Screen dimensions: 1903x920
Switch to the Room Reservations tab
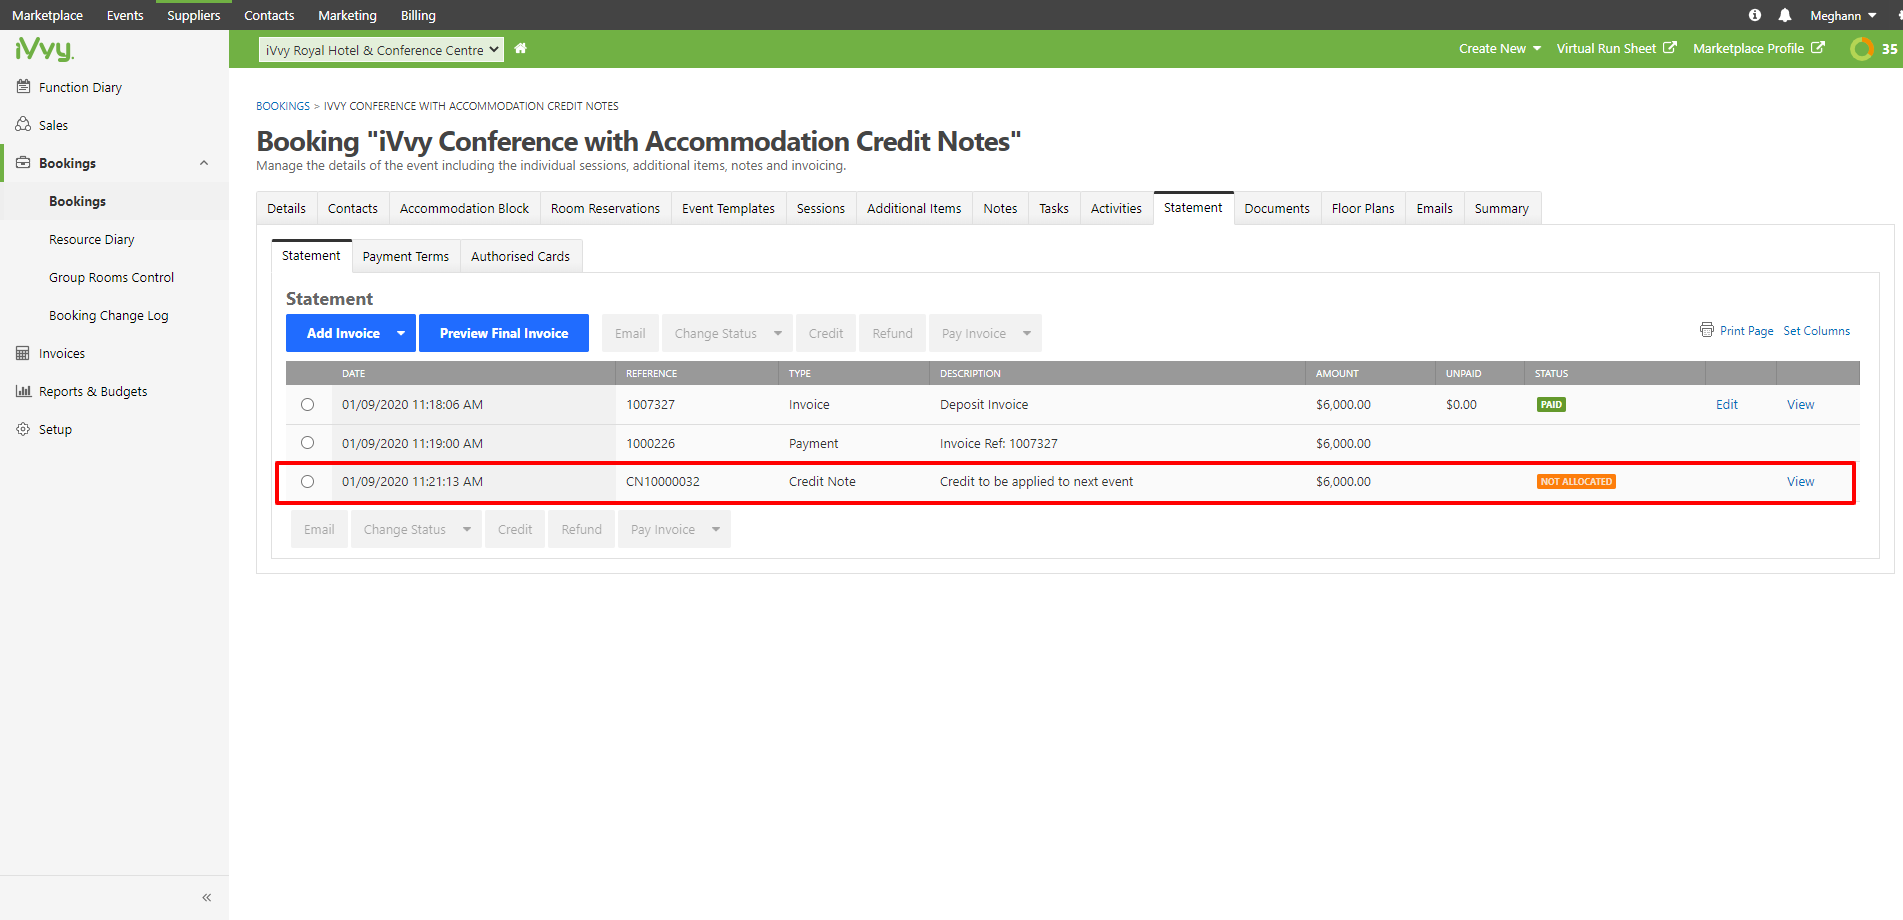[605, 208]
